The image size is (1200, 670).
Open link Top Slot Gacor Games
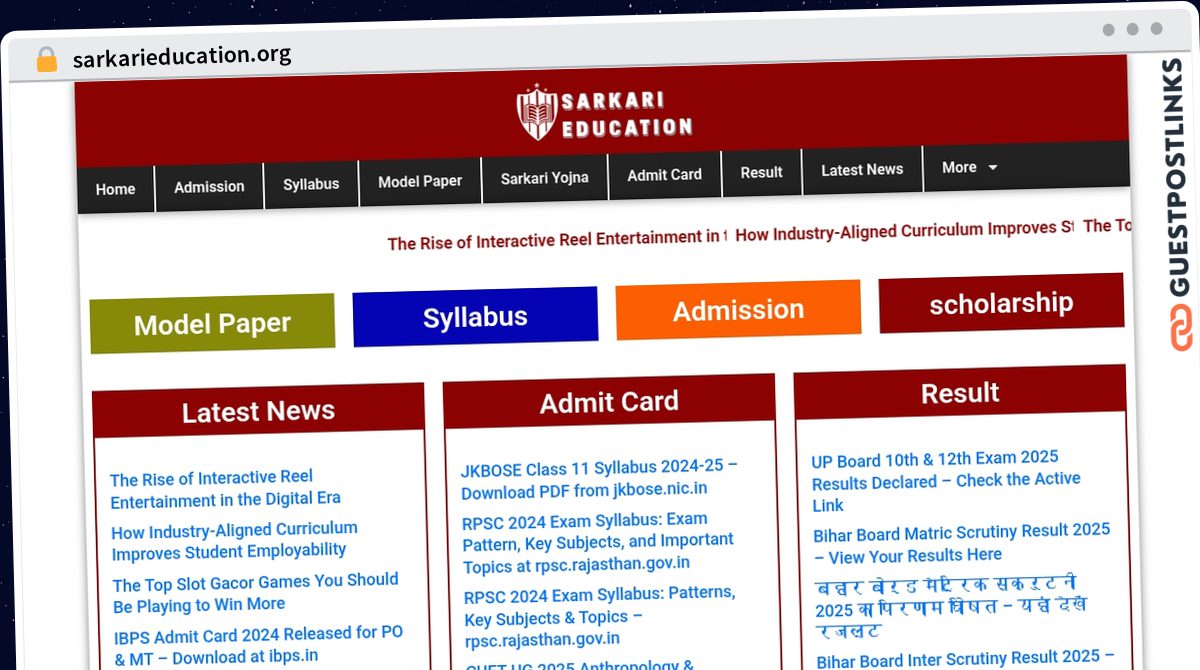(x=255, y=592)
